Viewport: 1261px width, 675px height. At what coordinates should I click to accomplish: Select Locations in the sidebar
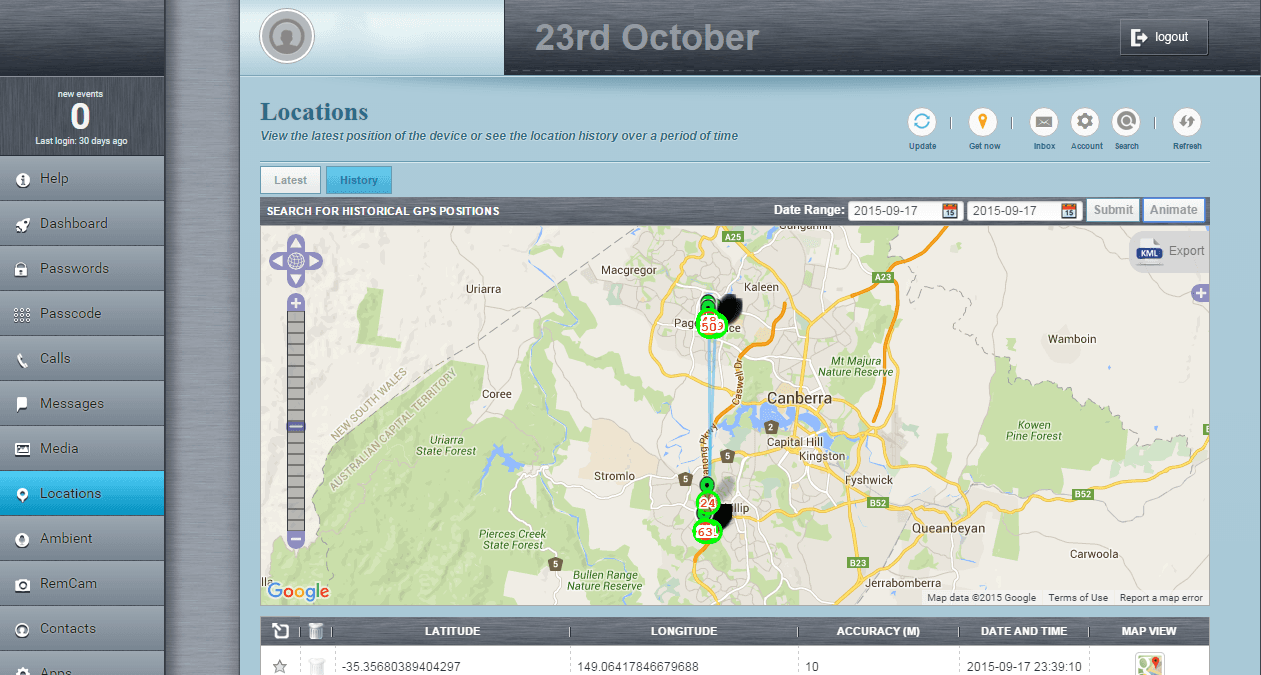click(x=82, y=493)
